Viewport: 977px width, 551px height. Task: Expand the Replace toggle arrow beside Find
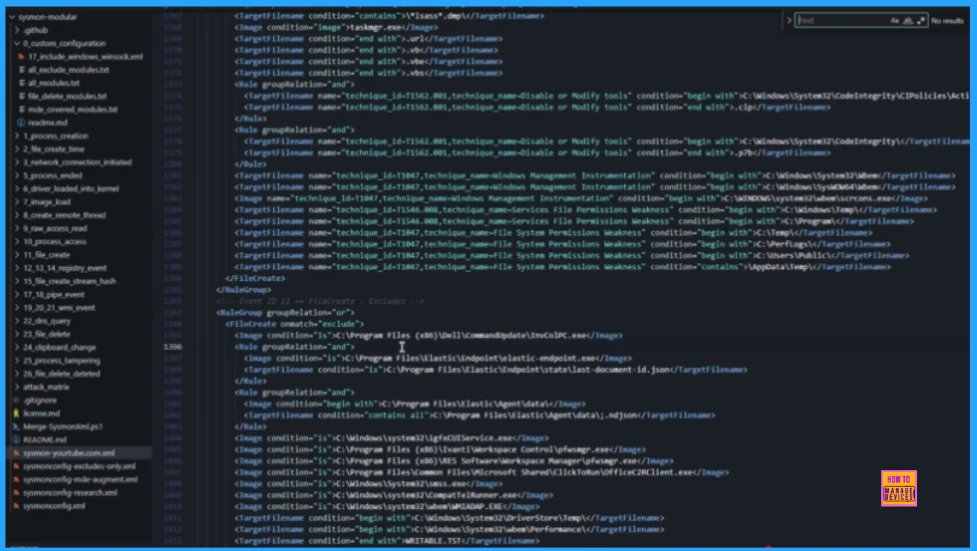click(789, 21)
